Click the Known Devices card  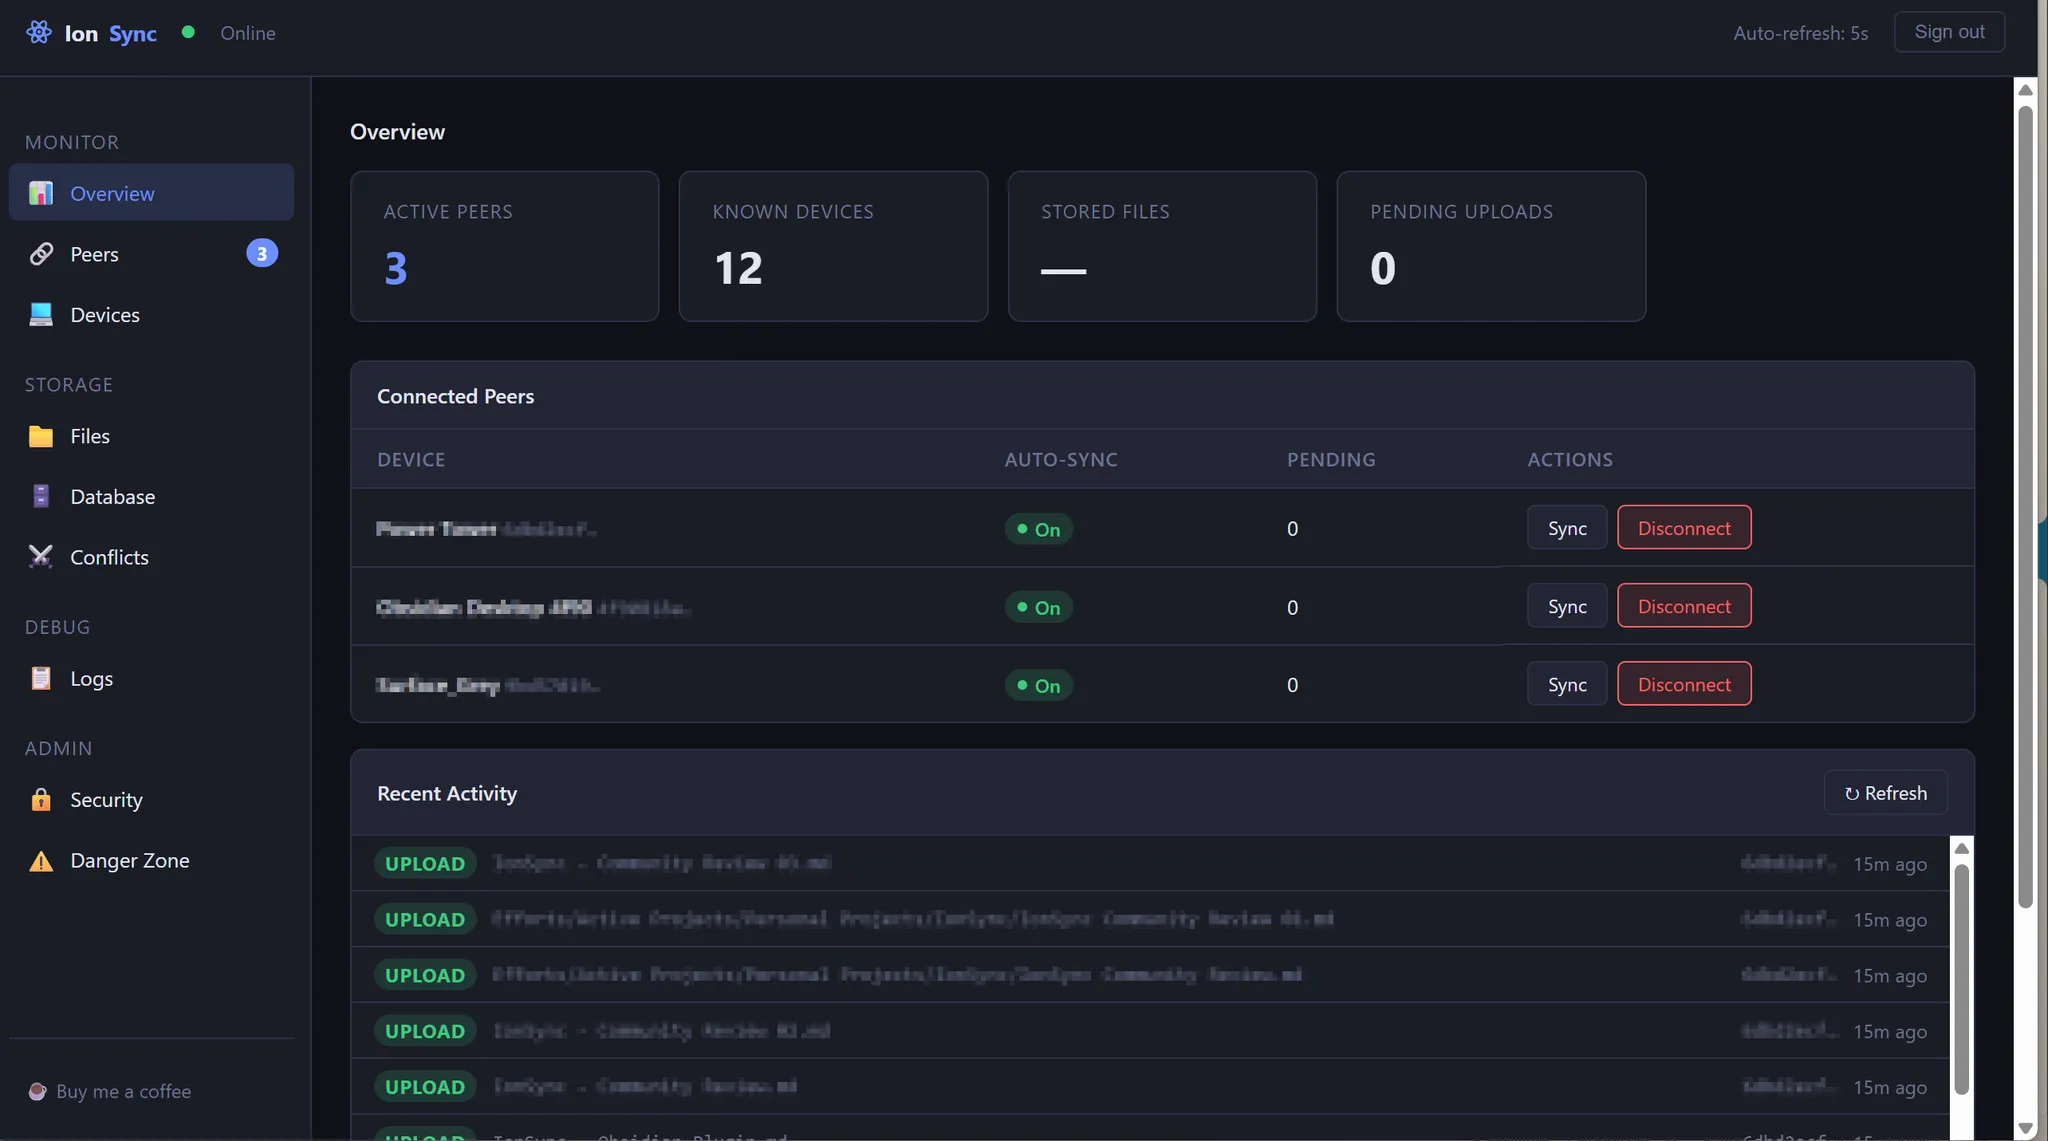833,246
